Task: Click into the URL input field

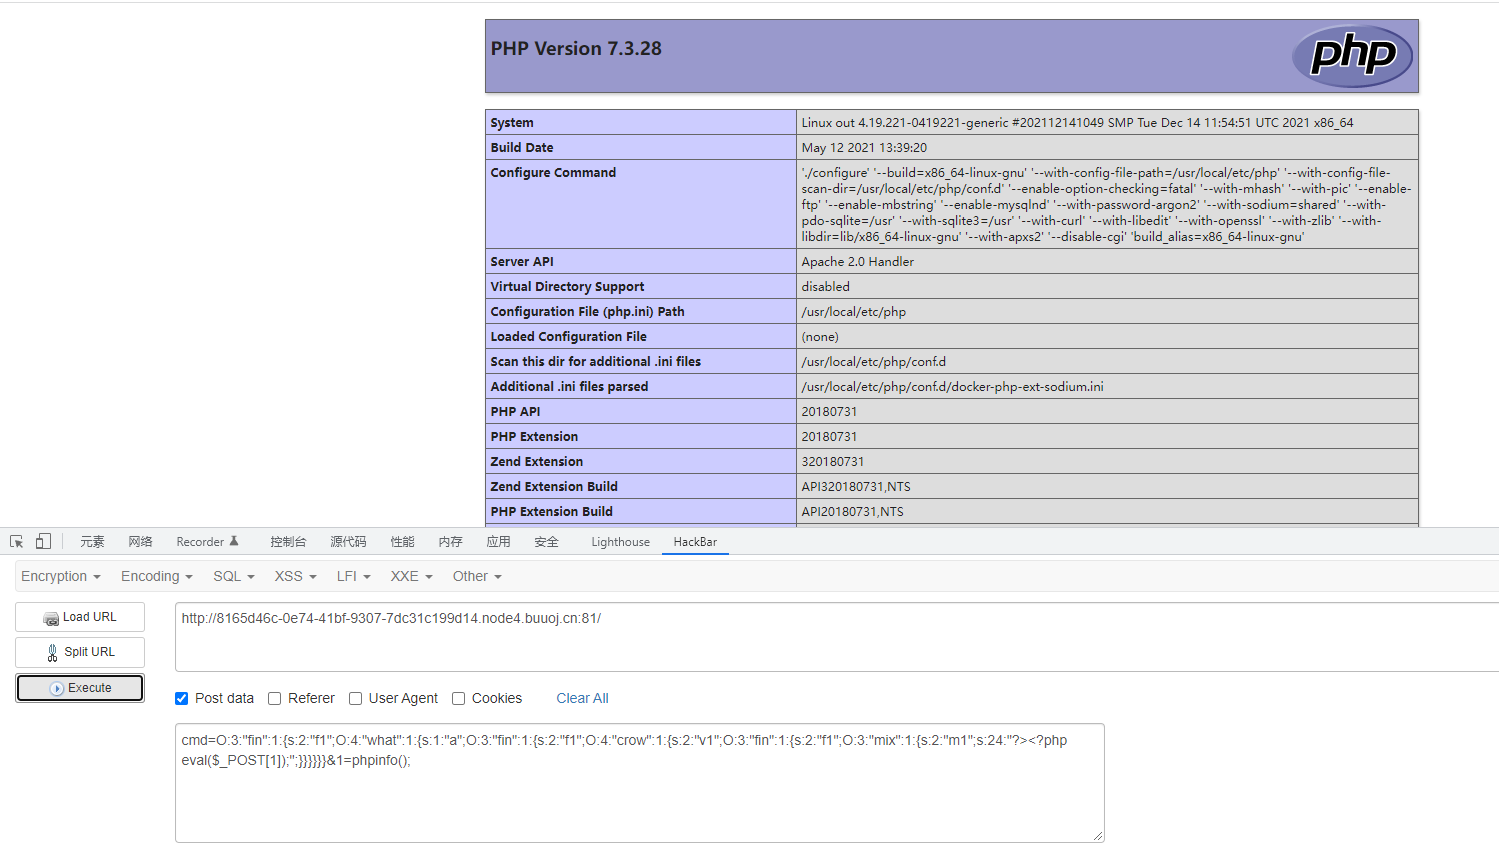Action: 837,637
